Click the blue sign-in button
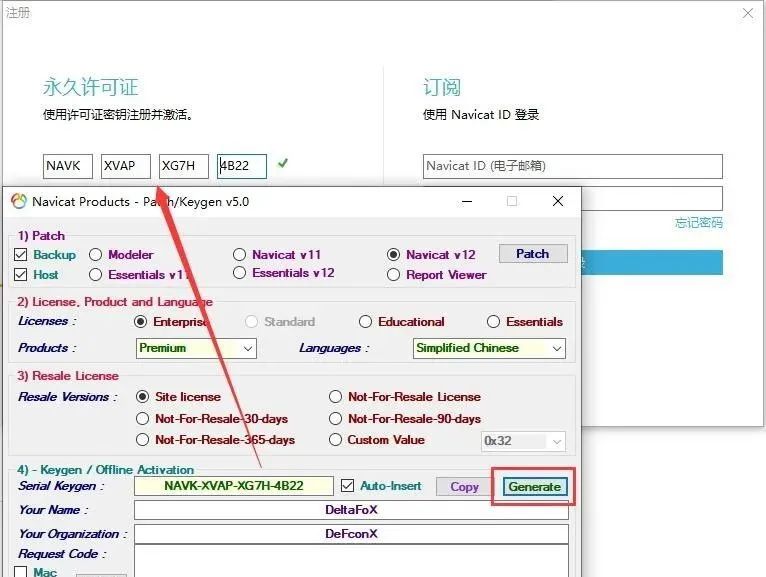Image resolution: width=766 pixels, height=577 pixels. 652,263
